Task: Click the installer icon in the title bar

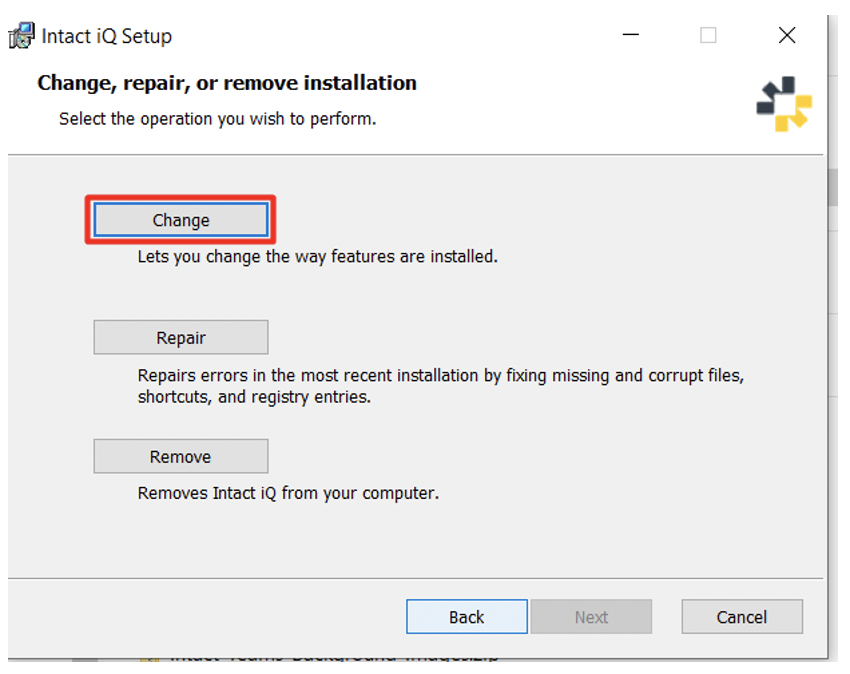Action: 21,34
